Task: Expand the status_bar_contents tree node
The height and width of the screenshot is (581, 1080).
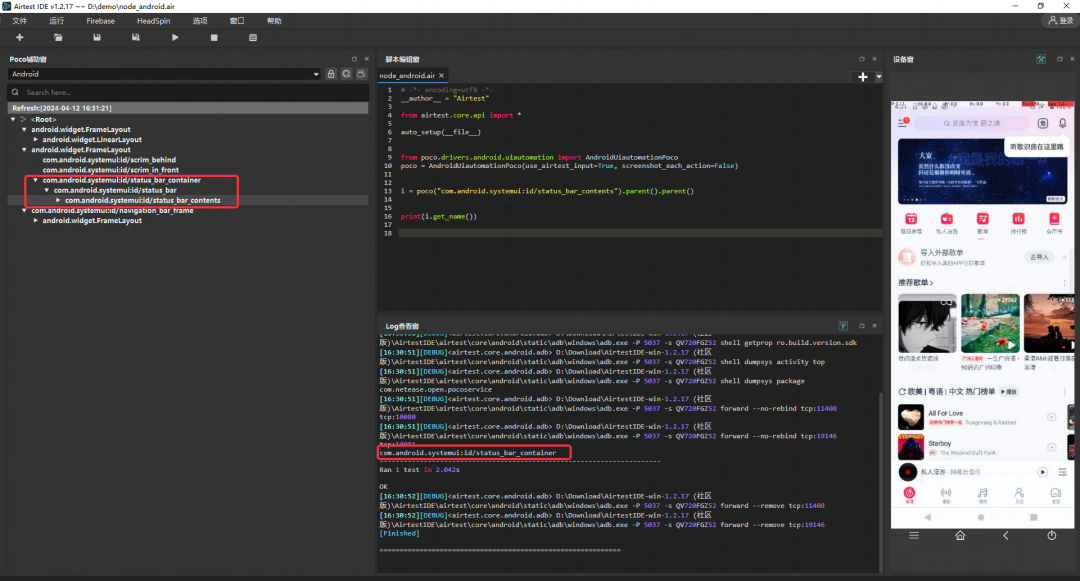Action: coord(58,201)
